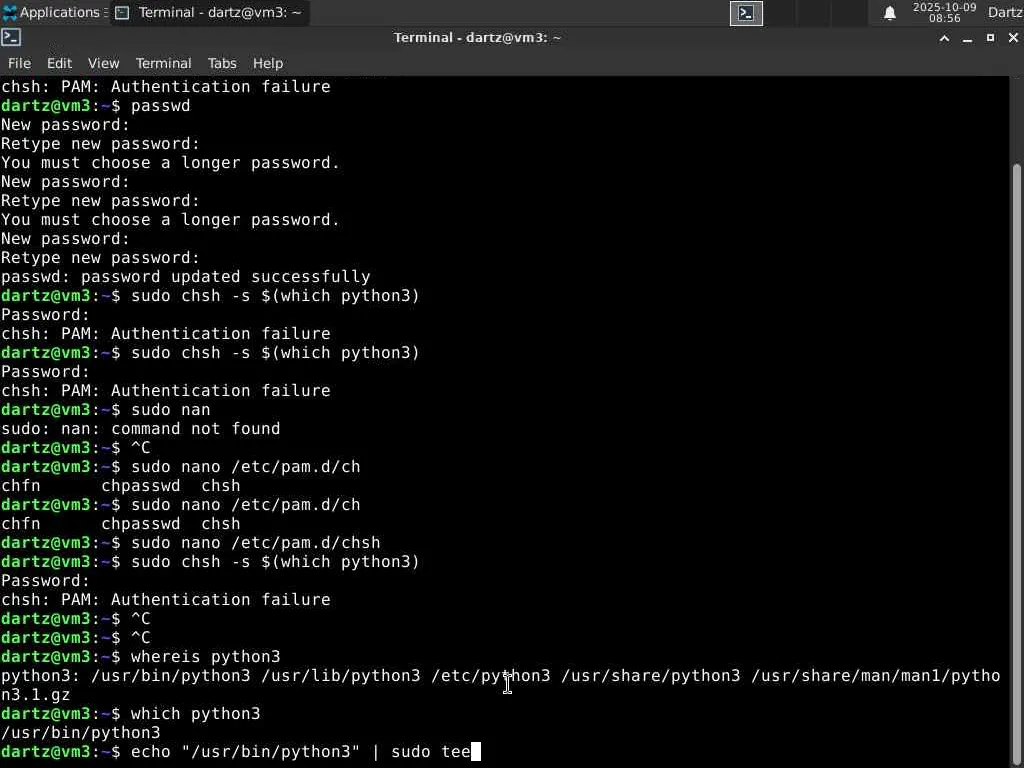Click the date and time clock
Screen dimensions: 1024x768
tap(944, 13)
